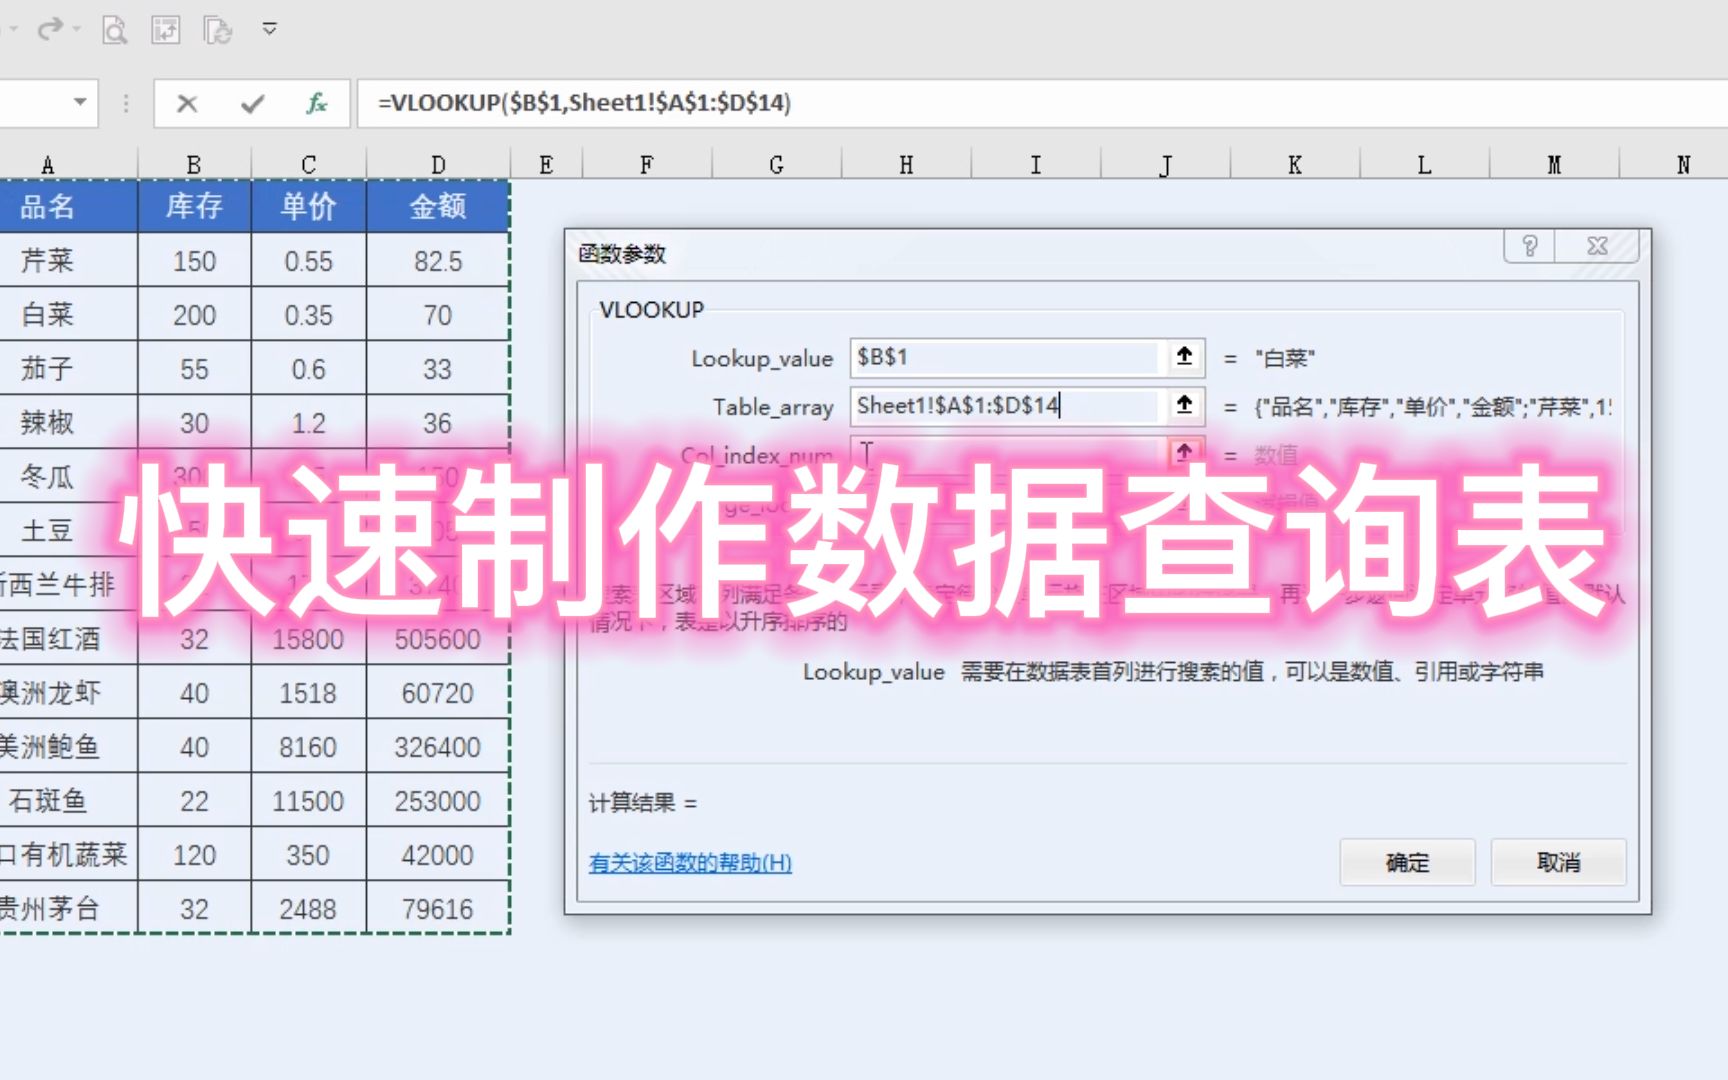1728x1080 pixels.
Task: Click the price cell showing 0.35
Action: (309, 315)
